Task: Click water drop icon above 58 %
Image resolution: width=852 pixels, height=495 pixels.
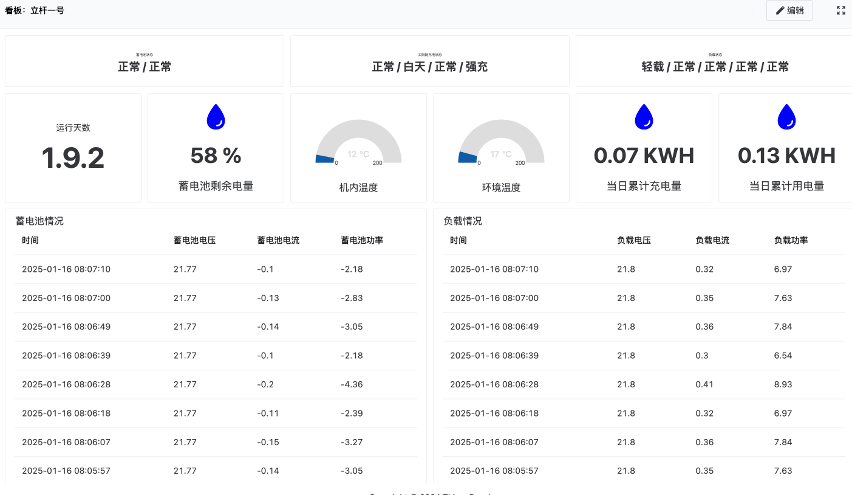Action: [216, 117]
